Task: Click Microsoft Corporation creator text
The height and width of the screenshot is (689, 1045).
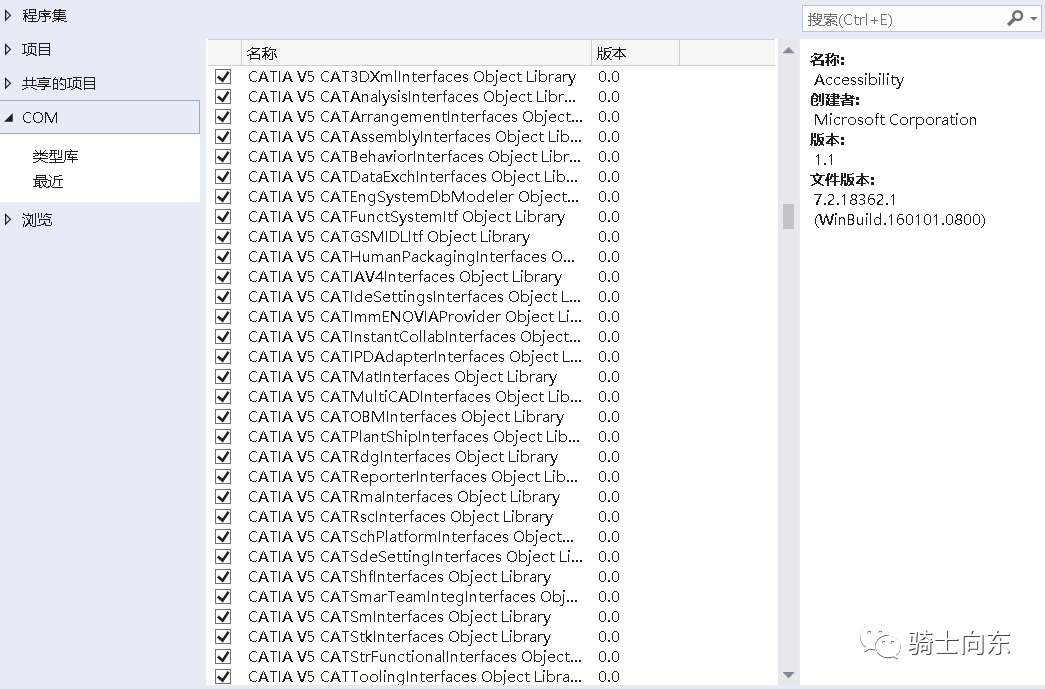Action: [895, 120]
